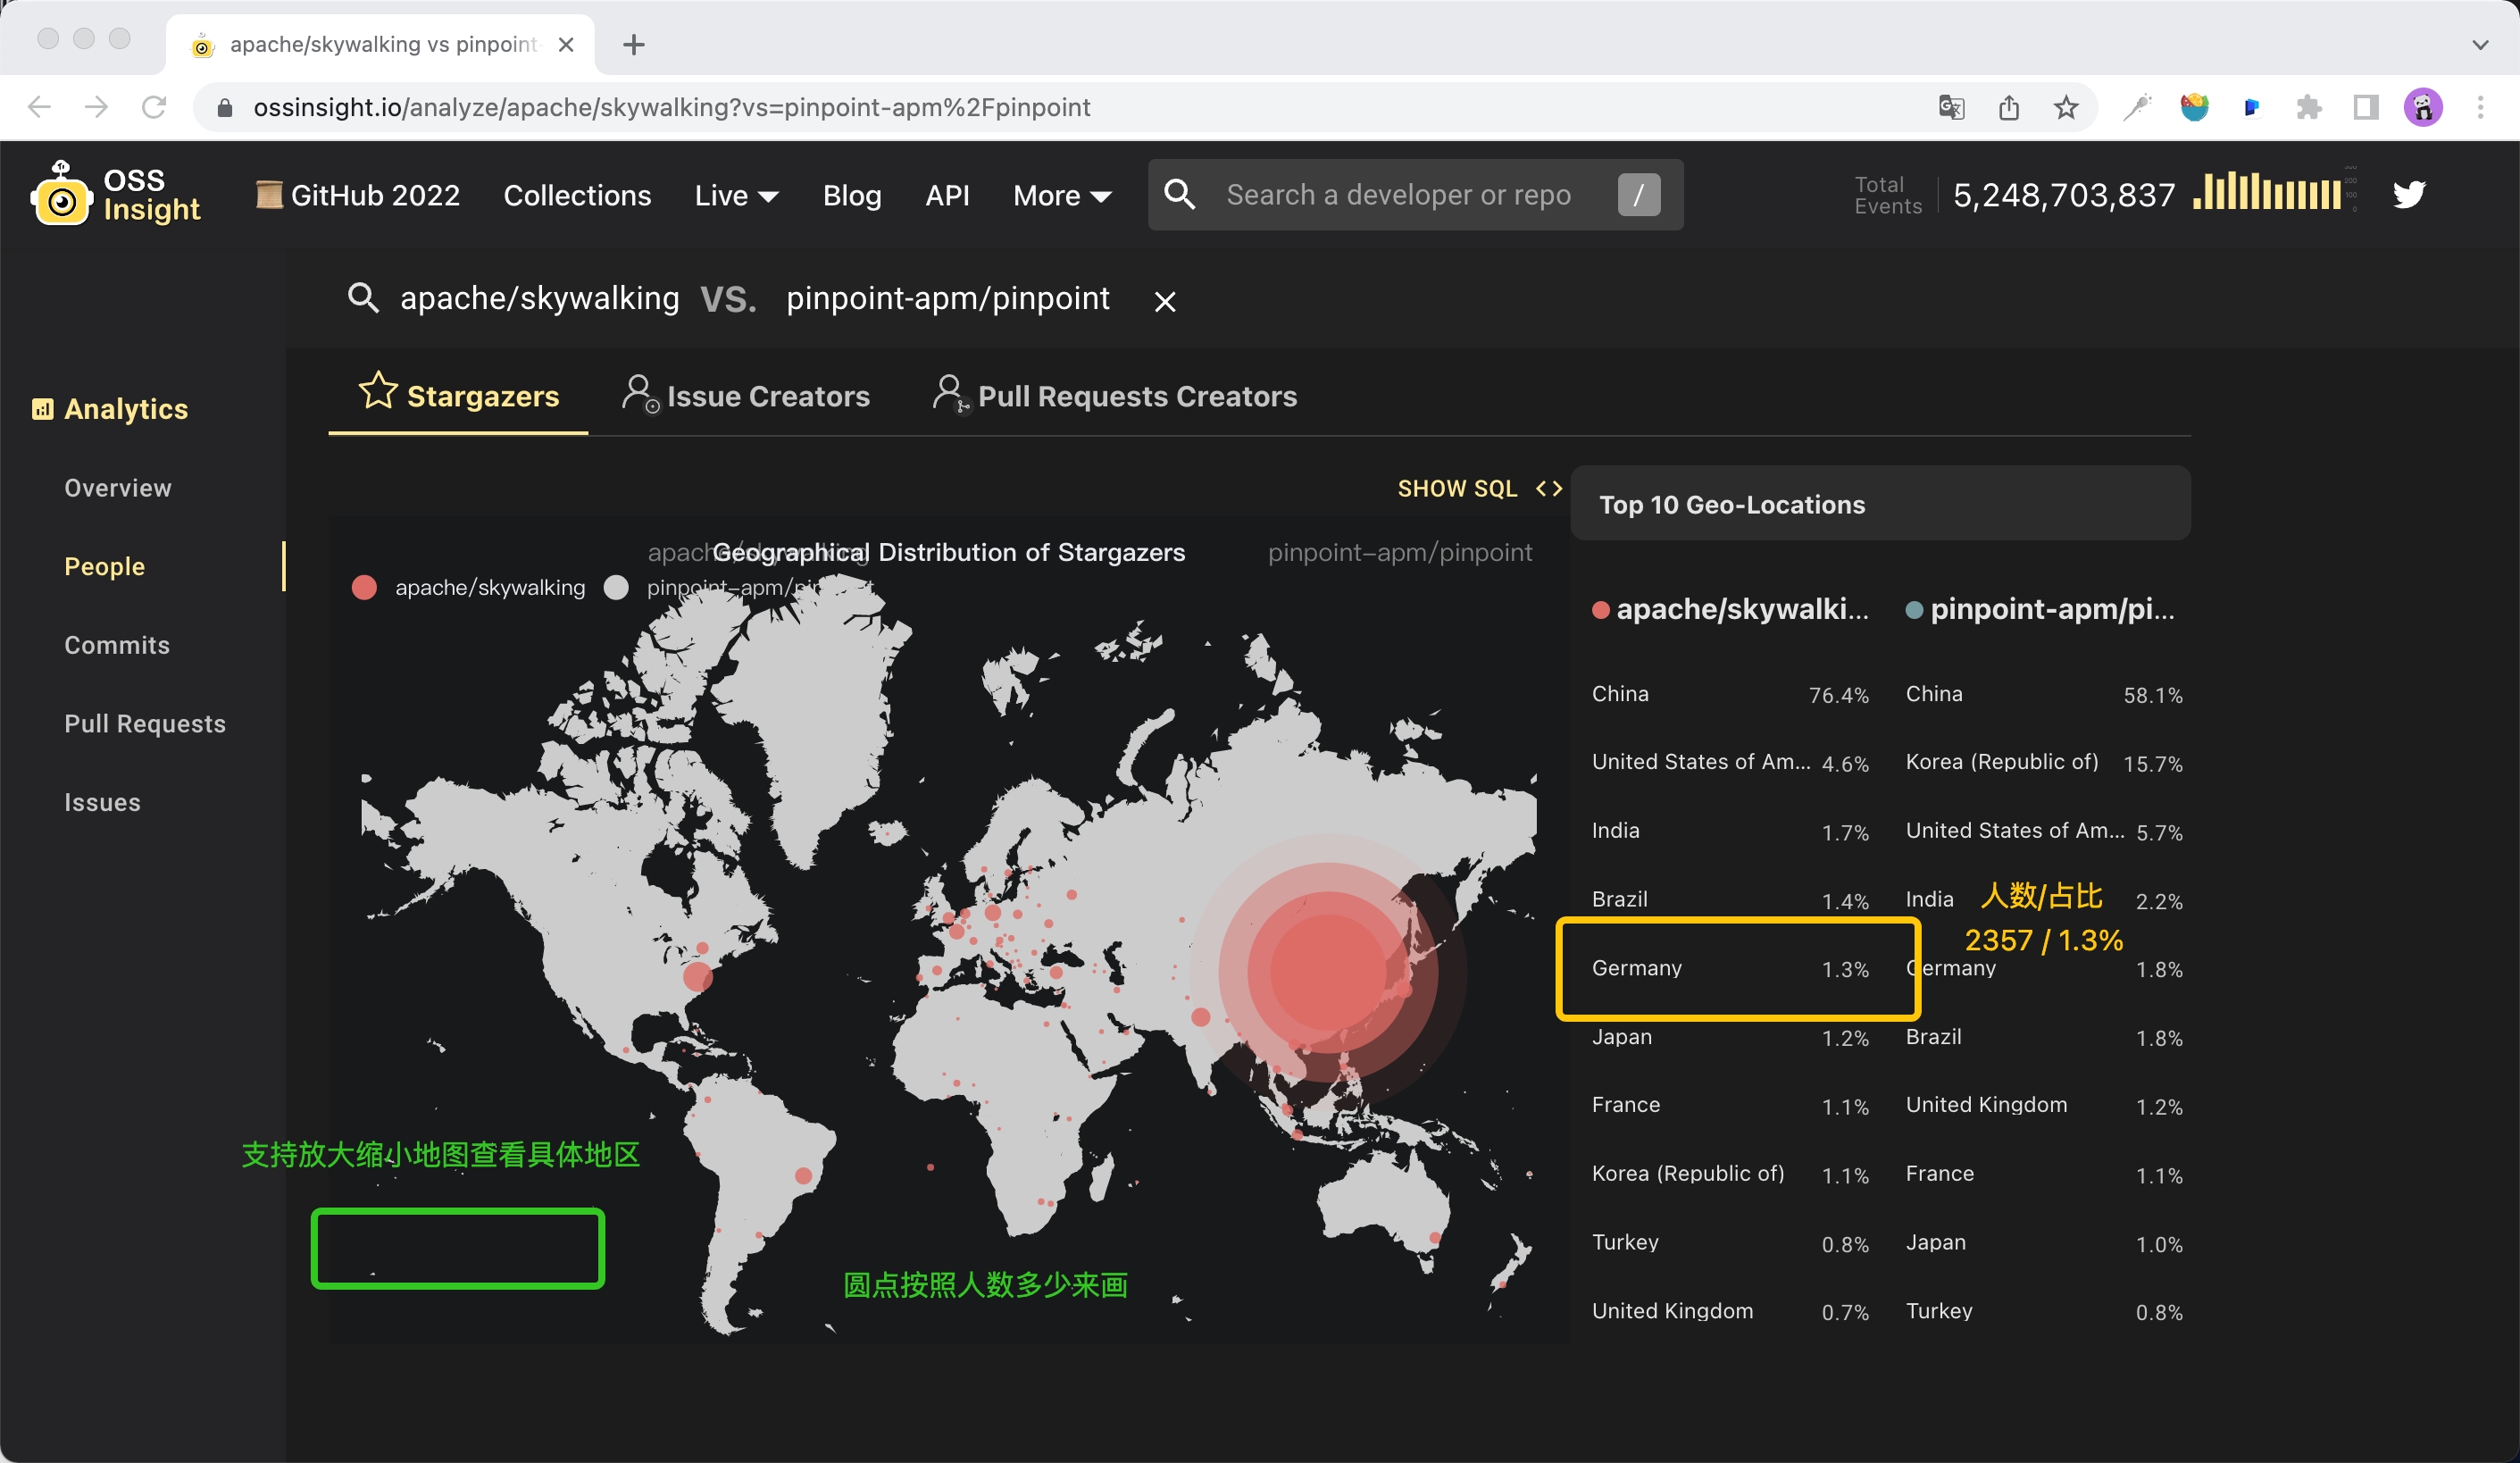The width and height of the screenshot is (2520, 1463).
Task: Switch to Issue Creators tab
Action: click(x=746, y=396)
